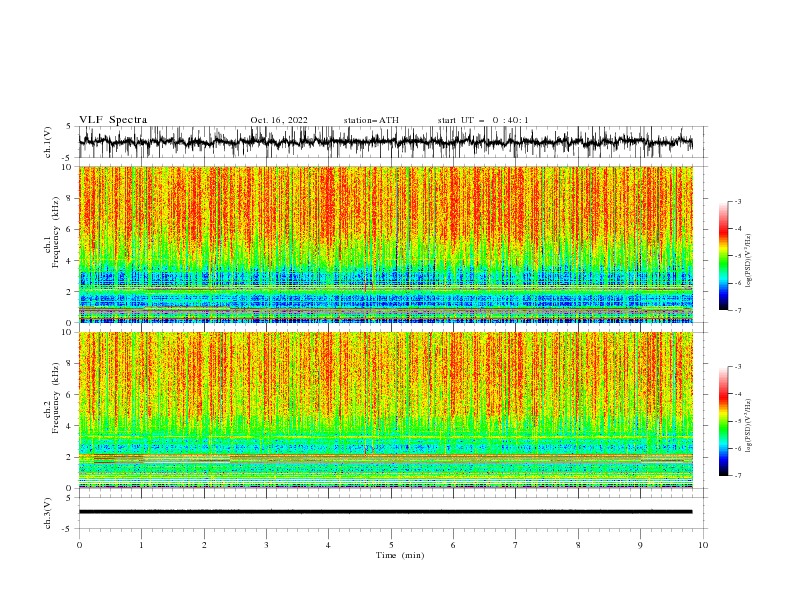
Task: Click the "4" kHz tick on ch.2 frequency axis
Action: (69, 426)
